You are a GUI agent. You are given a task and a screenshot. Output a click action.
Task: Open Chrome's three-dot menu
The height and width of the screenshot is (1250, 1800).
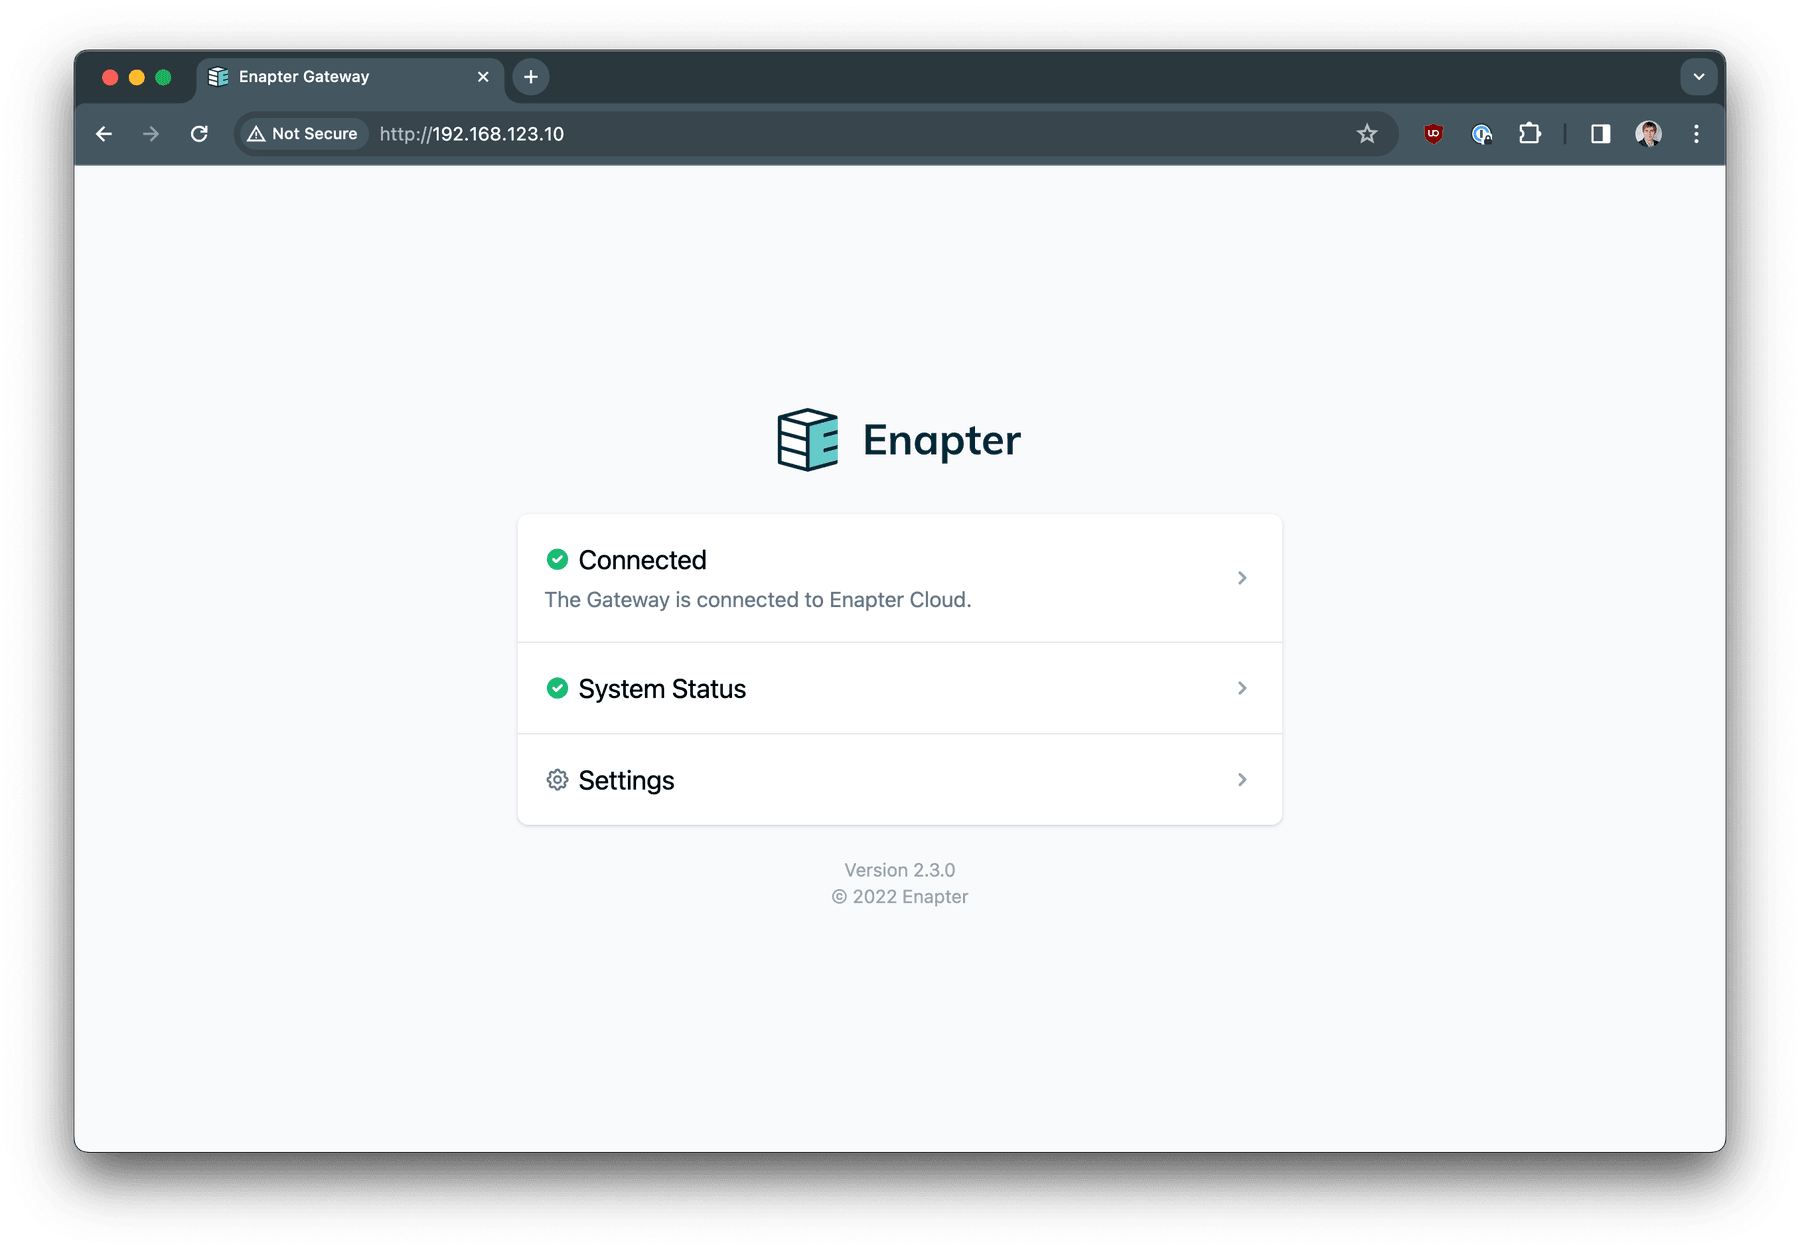tap(1695, 133)
